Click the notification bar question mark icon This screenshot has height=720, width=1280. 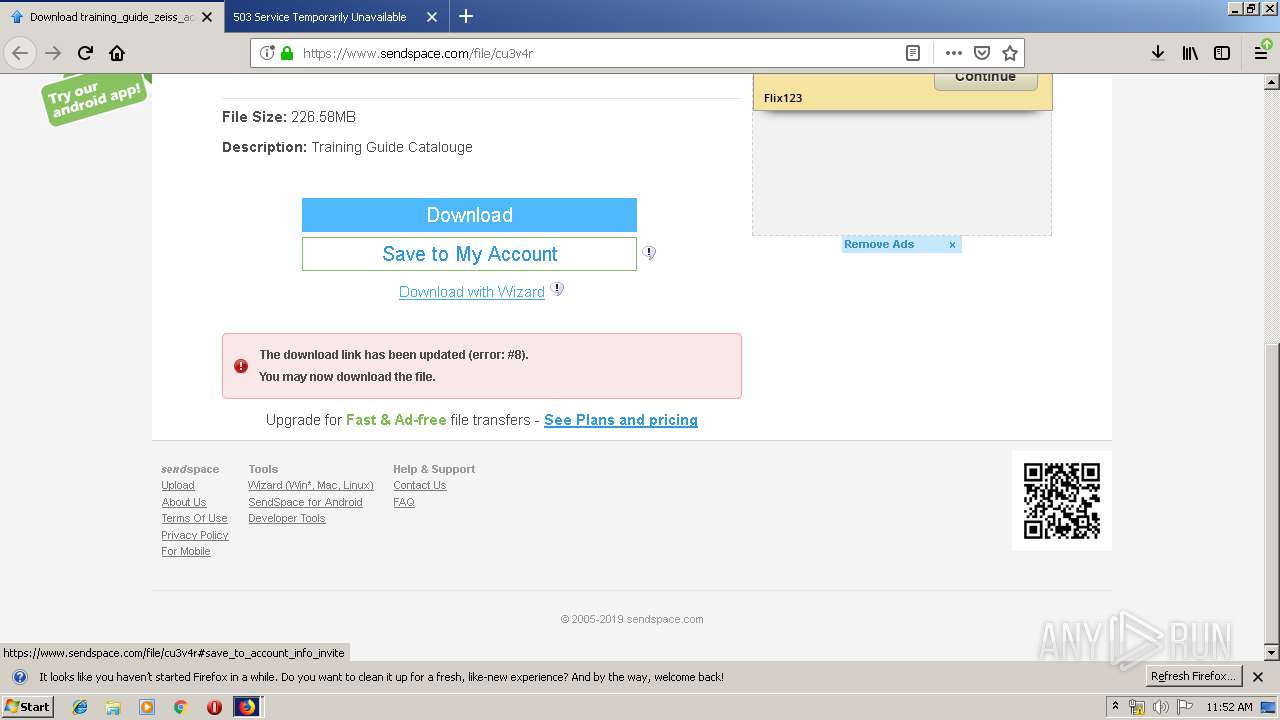coord(19,677)
